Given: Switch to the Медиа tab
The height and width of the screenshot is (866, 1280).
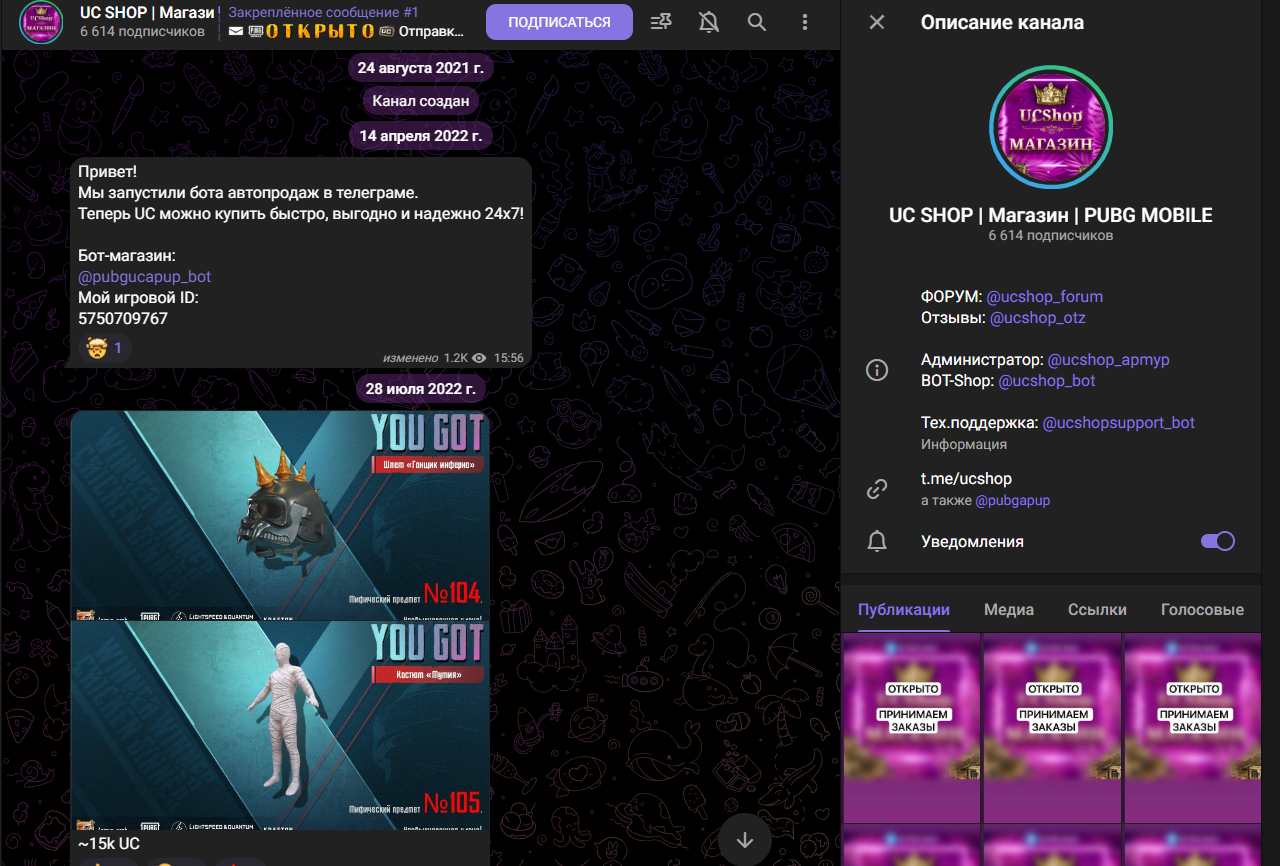Looking at the screenshot, I should point(1008,609).
